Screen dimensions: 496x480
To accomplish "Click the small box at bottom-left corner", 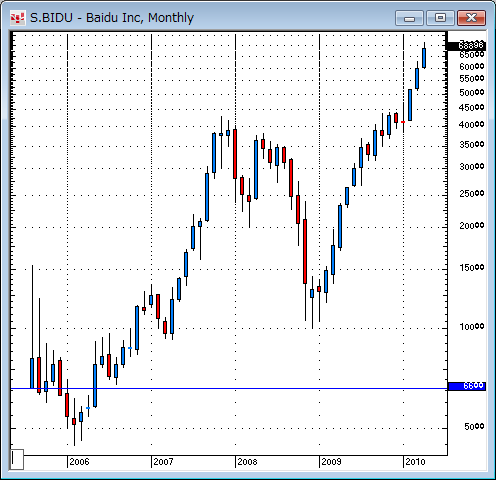I will pyautogui.click(x=17, y=459).
